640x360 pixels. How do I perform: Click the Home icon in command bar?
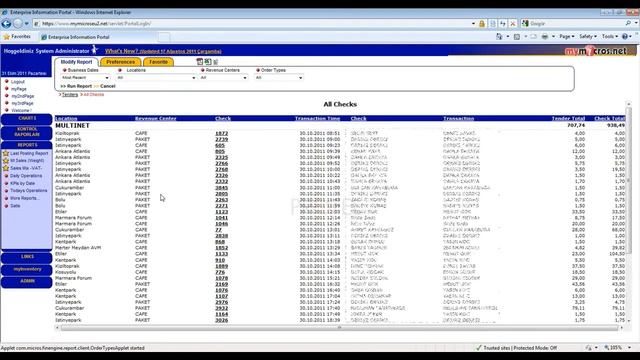point(499,37)
